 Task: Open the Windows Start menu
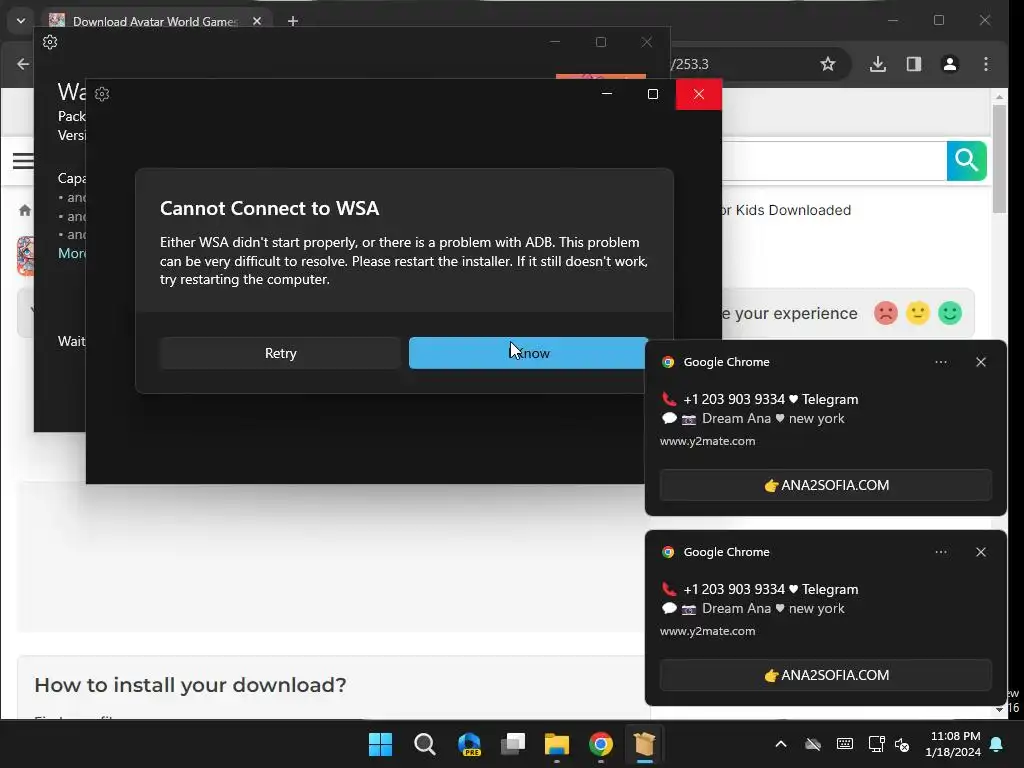380,744
